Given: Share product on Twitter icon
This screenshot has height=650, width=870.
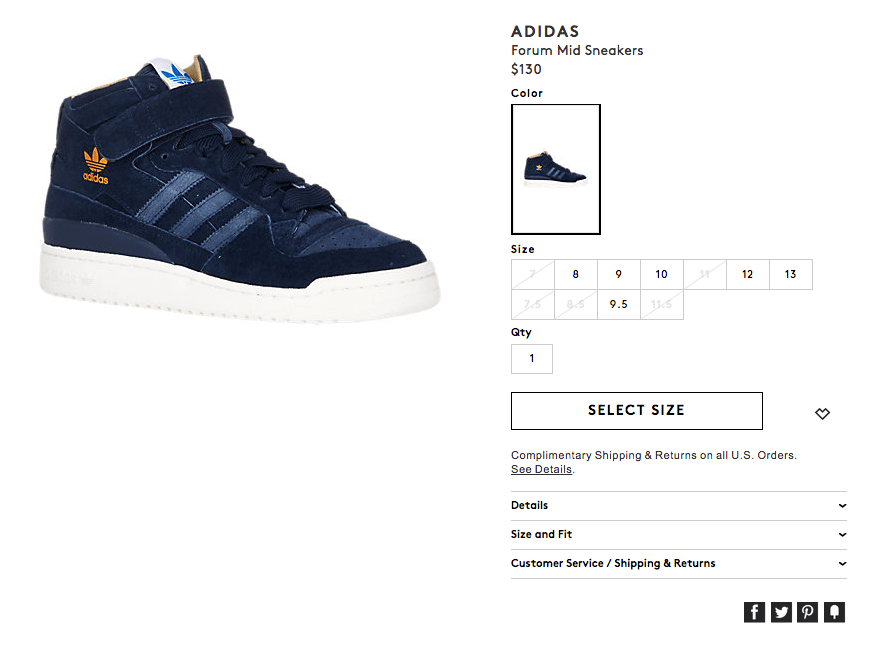Looking at the screenshot, I should pyautogui.click(x=781, y=612).
